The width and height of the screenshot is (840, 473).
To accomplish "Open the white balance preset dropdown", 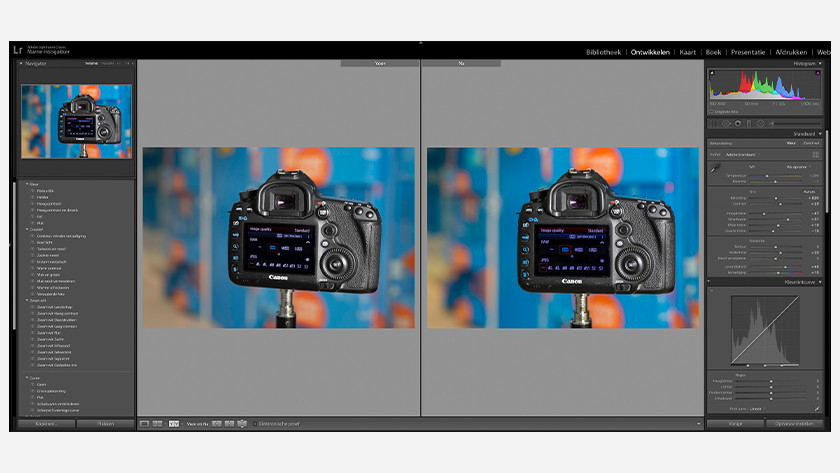I will [798, 167].
